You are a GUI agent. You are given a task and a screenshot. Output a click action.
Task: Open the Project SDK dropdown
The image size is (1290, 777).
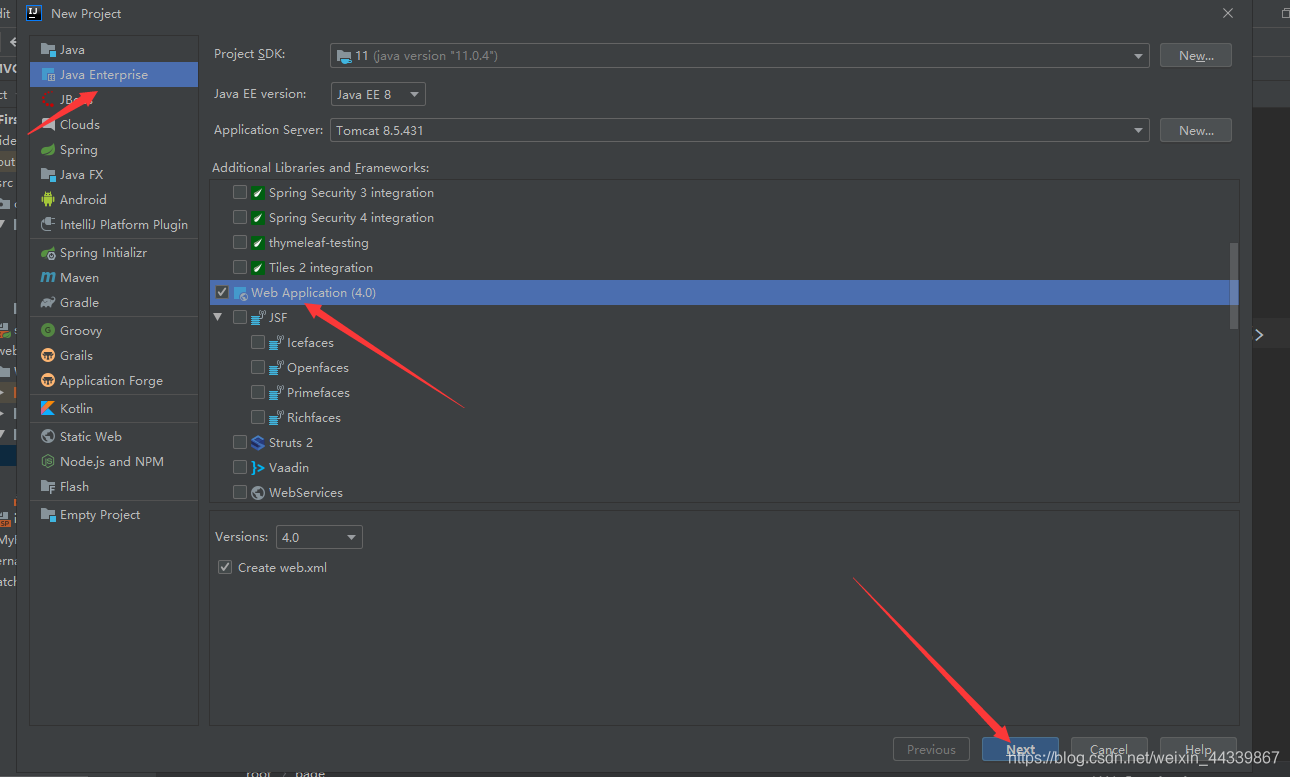pos(739,56)
